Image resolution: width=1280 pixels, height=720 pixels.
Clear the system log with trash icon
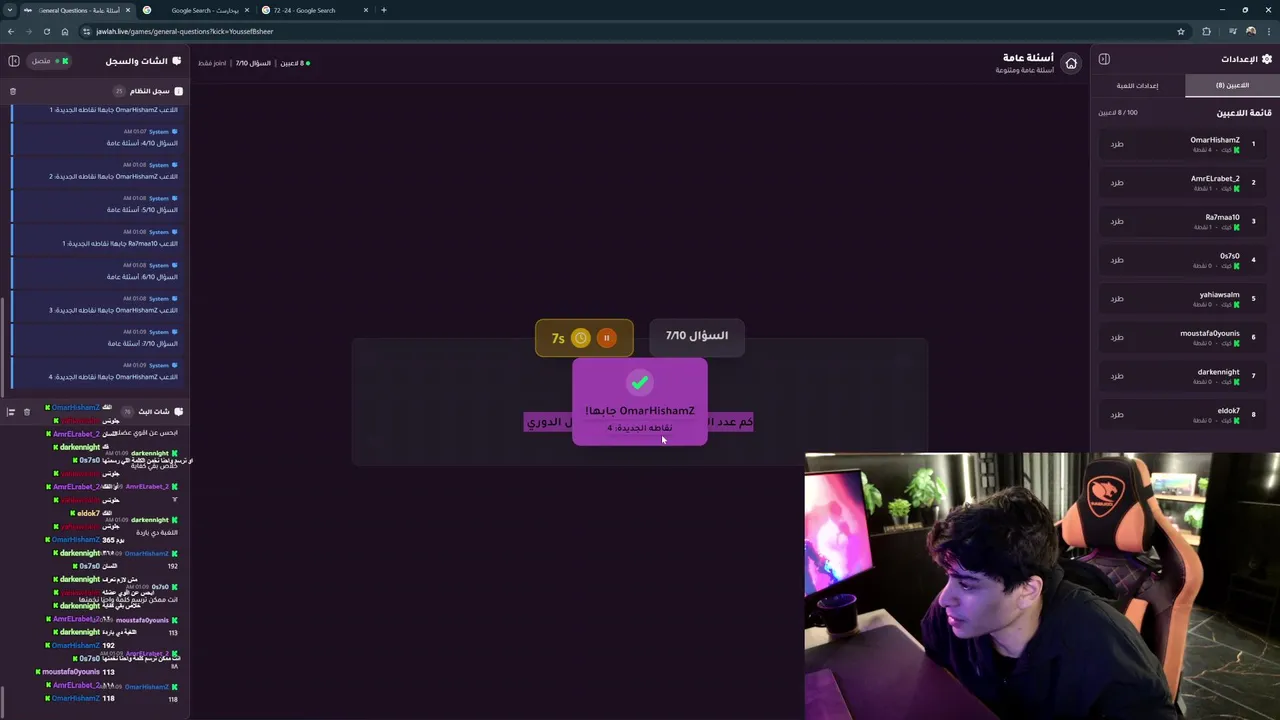(13, 91)
